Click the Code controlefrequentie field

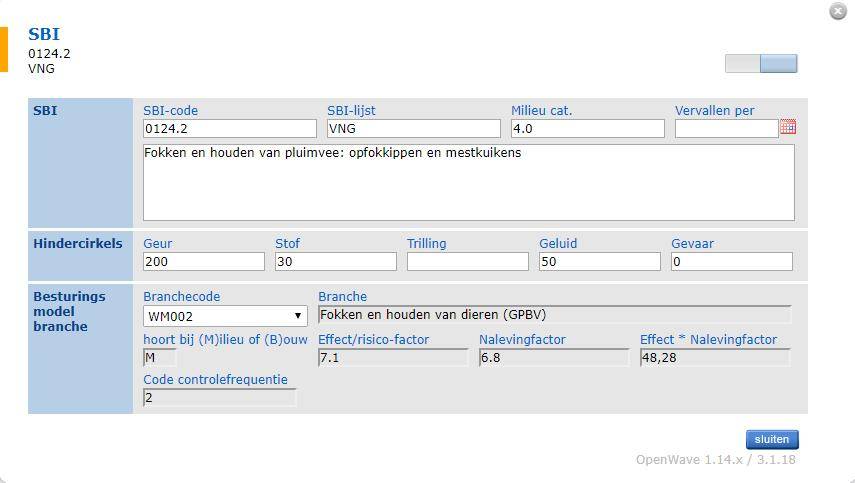(220, 397)
